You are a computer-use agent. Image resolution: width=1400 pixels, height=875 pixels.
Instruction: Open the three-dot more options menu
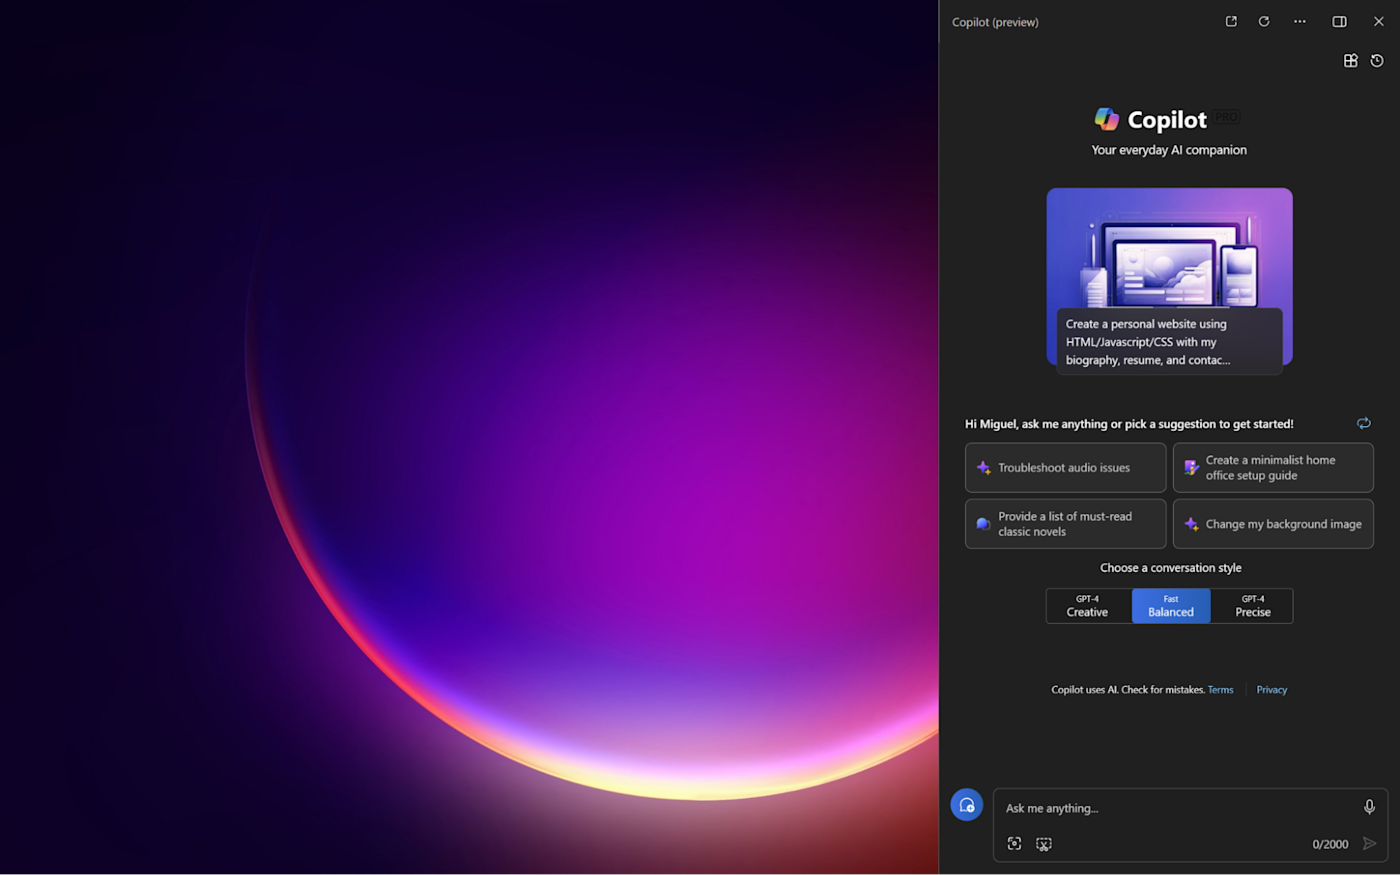pyautogui.click(x=1300, y=21)
